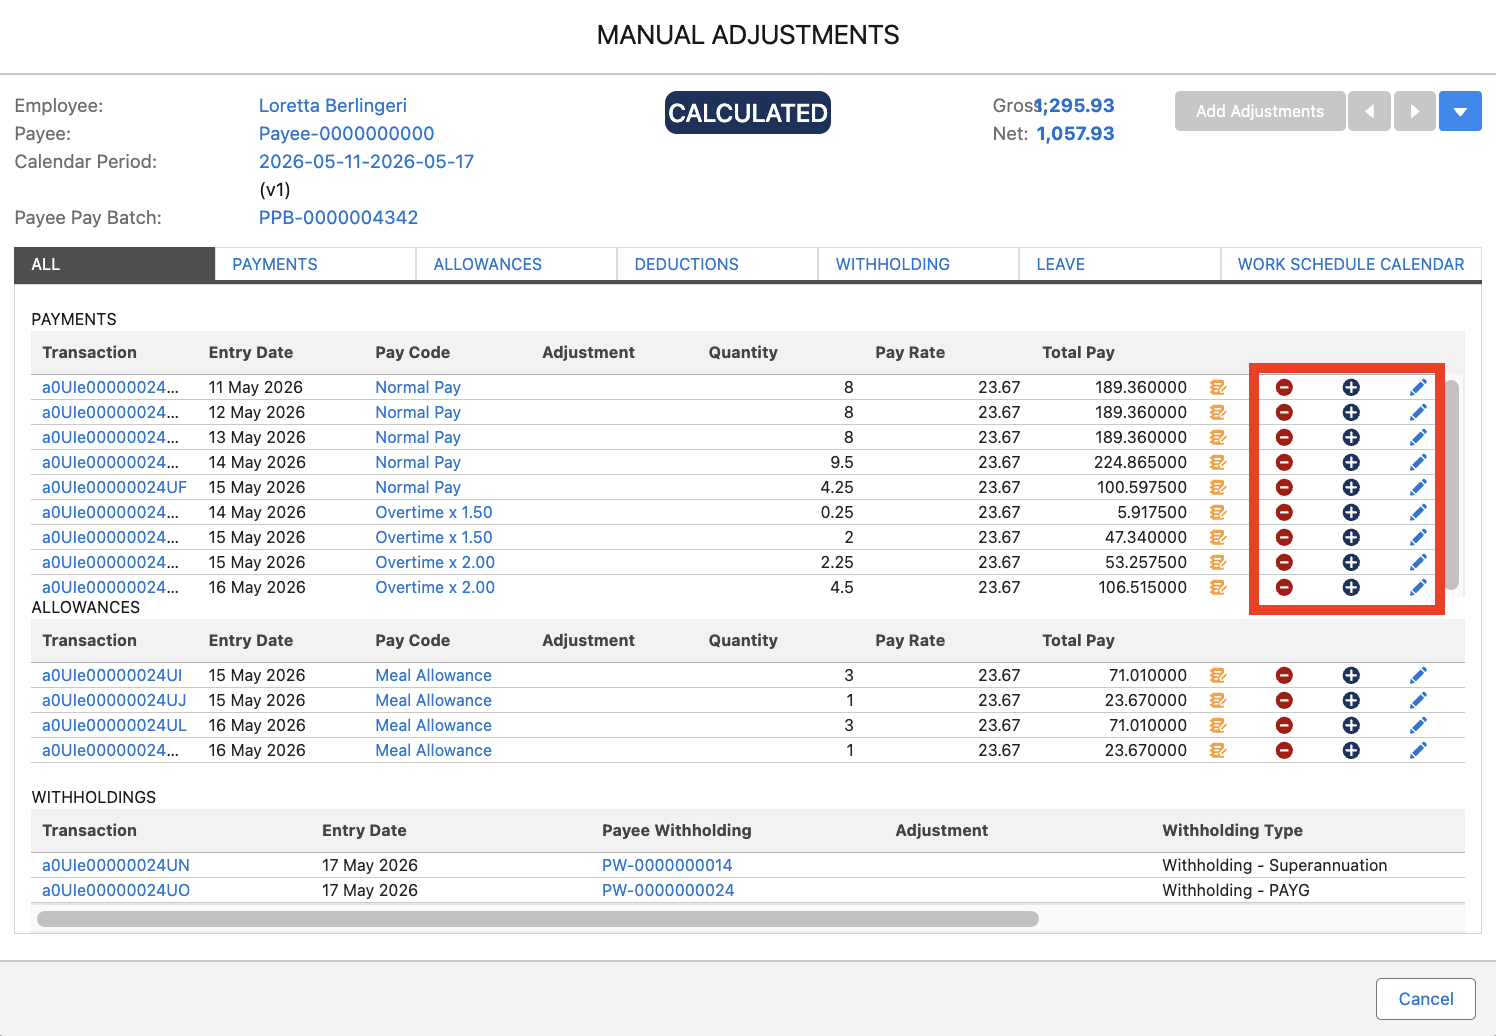Edit the 11 May 2026 Normal Pay row
This screenshot has height=1036, width=1496.
[x=1418, y=387]
